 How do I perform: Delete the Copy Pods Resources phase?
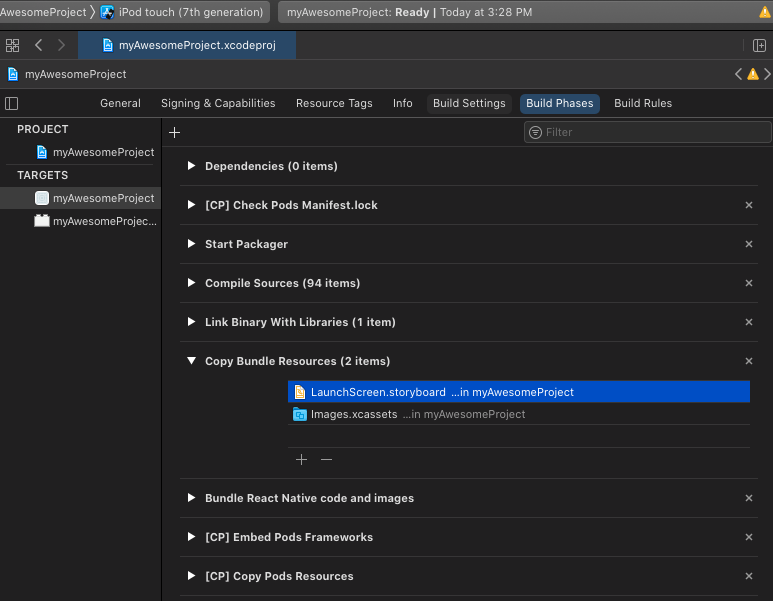[749, 576]
